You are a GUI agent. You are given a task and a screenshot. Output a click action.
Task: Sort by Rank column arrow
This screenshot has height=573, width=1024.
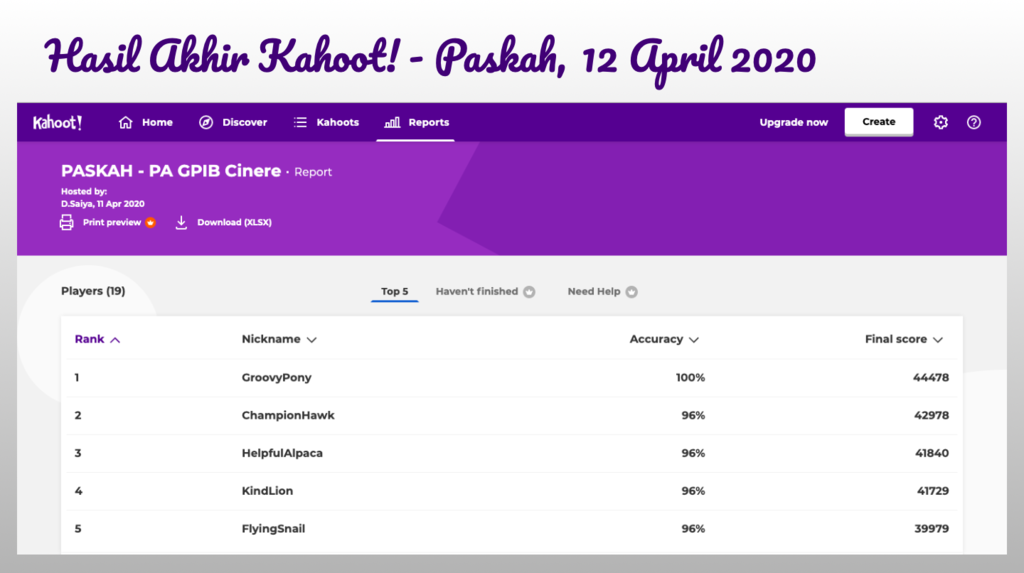point(115,340)
